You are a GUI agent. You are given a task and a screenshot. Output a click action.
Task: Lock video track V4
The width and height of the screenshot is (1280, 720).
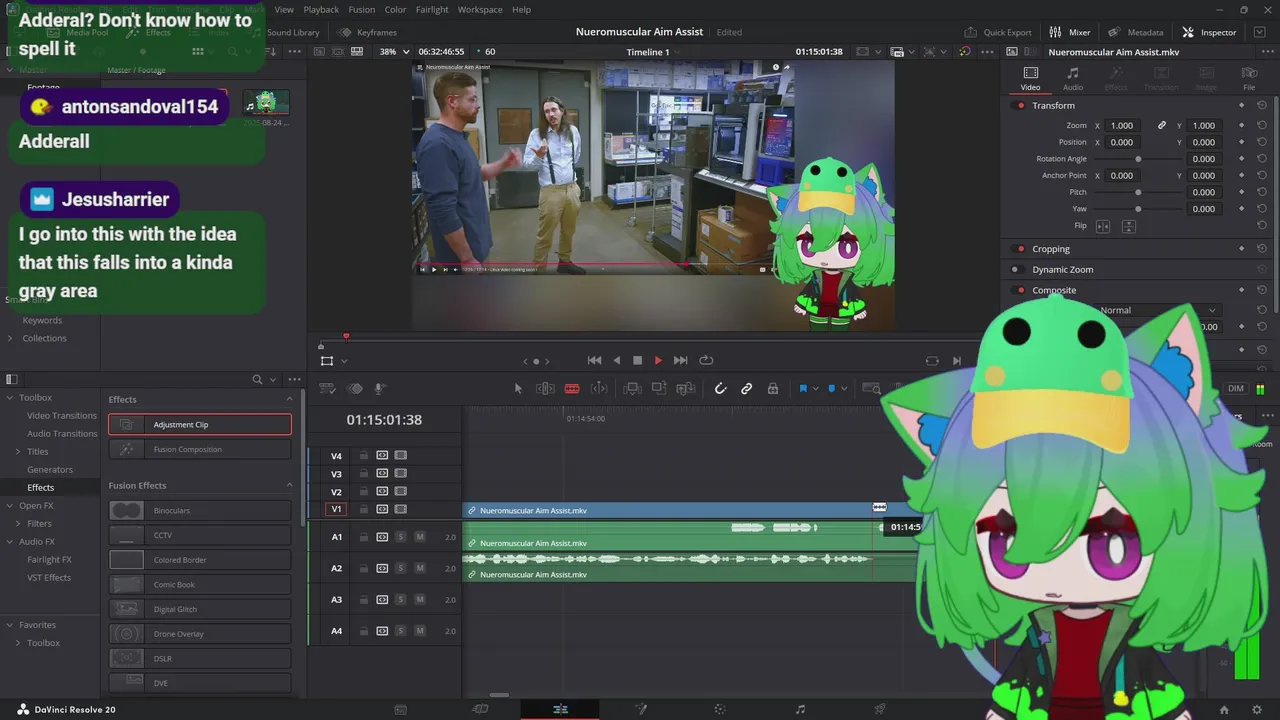click(364, 455)
